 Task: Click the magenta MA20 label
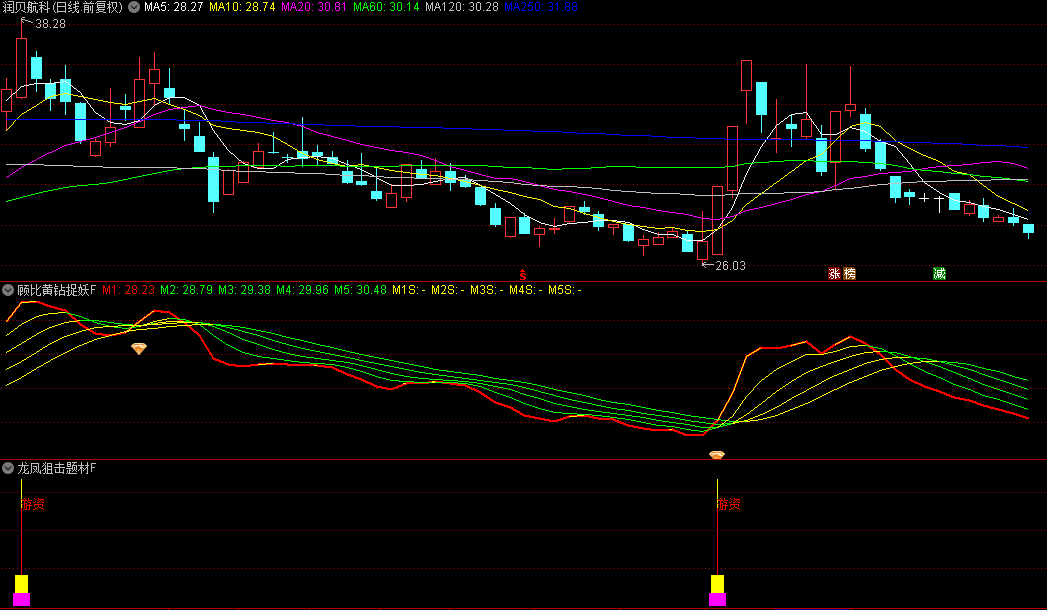pos(315,7)
